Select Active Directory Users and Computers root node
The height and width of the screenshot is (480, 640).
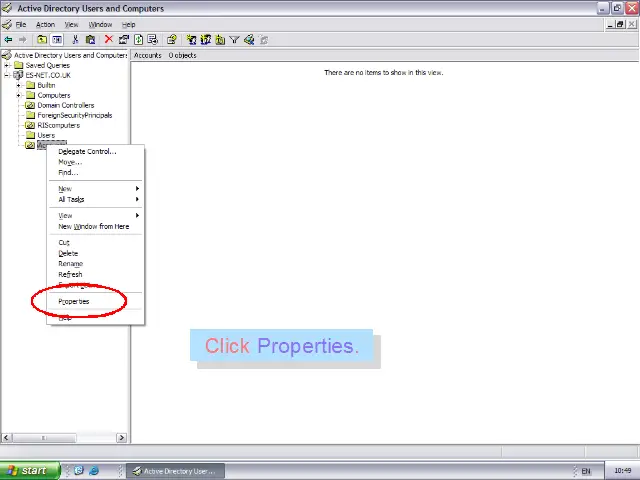coord(71,55)
